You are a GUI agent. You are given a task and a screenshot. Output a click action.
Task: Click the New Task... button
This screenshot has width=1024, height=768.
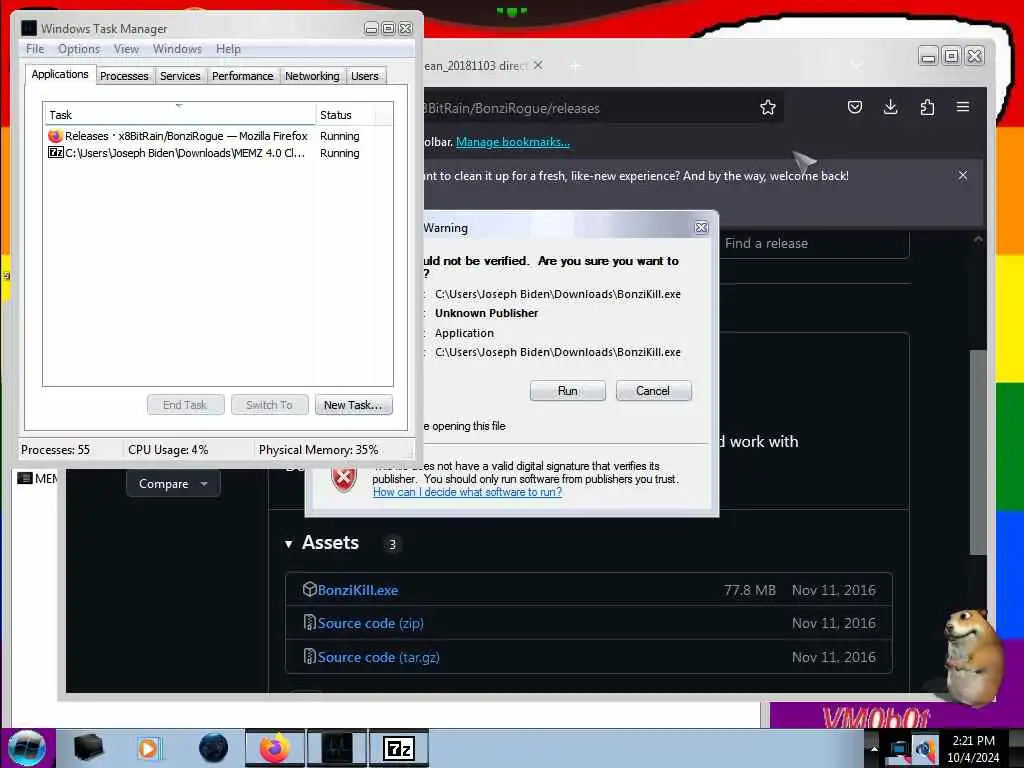[353, 405]
